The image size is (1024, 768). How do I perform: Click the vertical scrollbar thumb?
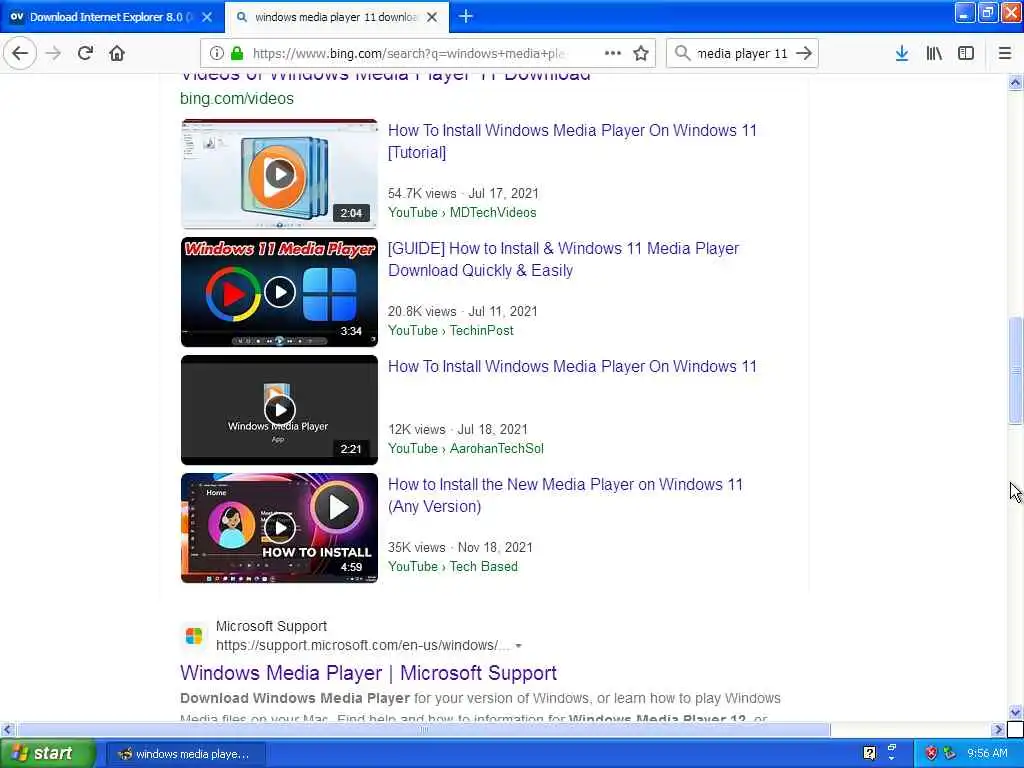coord(1015,370)
